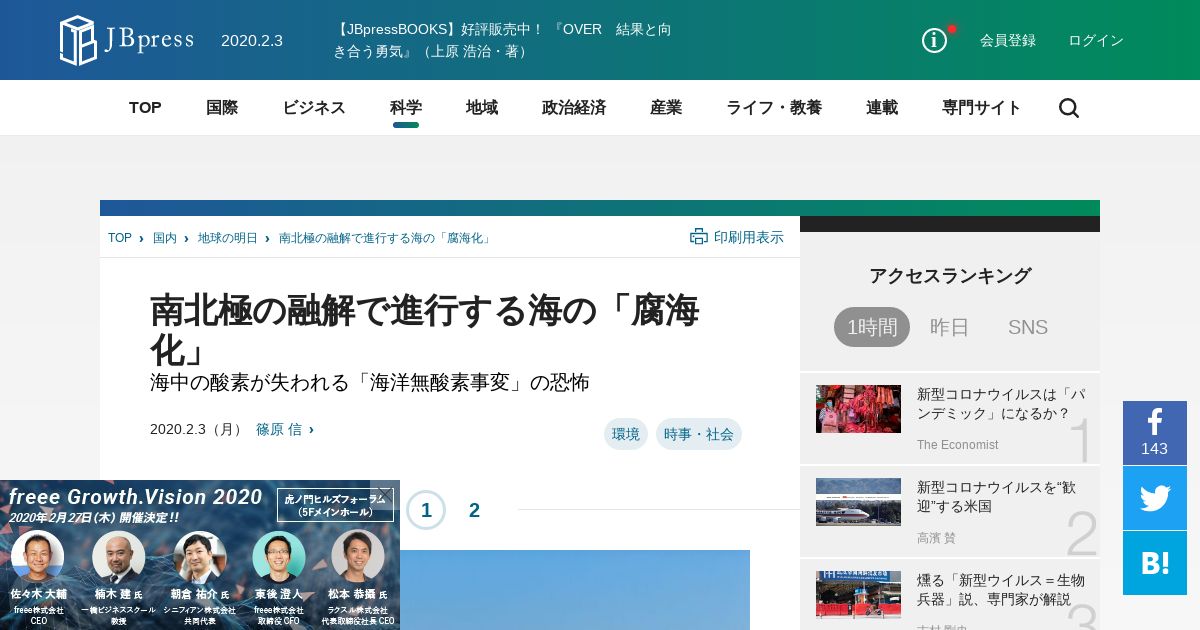Click the first ranking article thumbnail
This screenshot has height=630, width=1200.
[x=858, y=409]
